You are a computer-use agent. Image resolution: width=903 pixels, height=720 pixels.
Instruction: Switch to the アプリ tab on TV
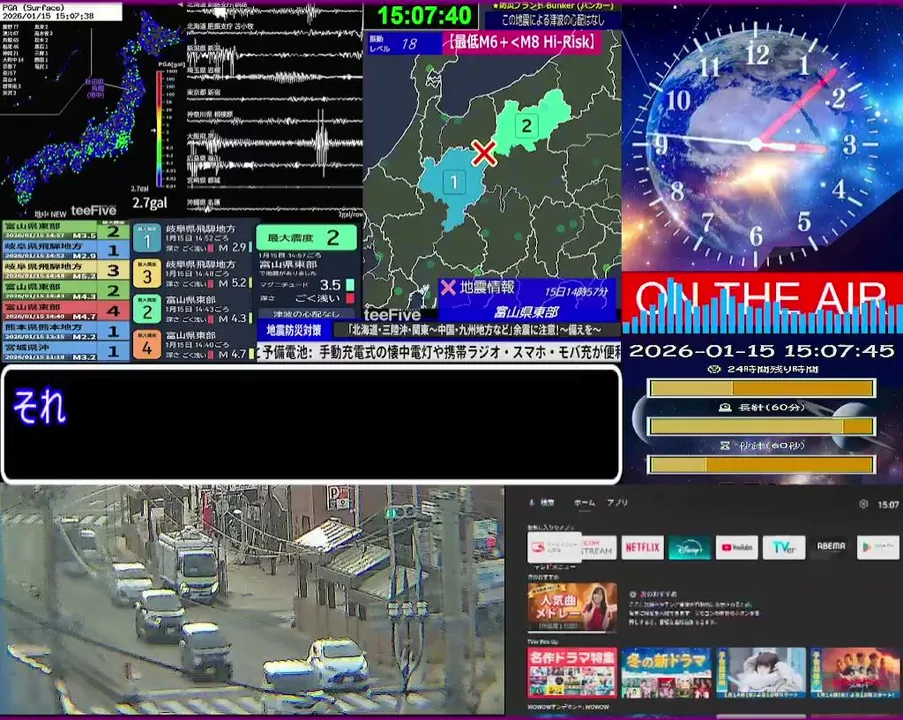[617, 503]
